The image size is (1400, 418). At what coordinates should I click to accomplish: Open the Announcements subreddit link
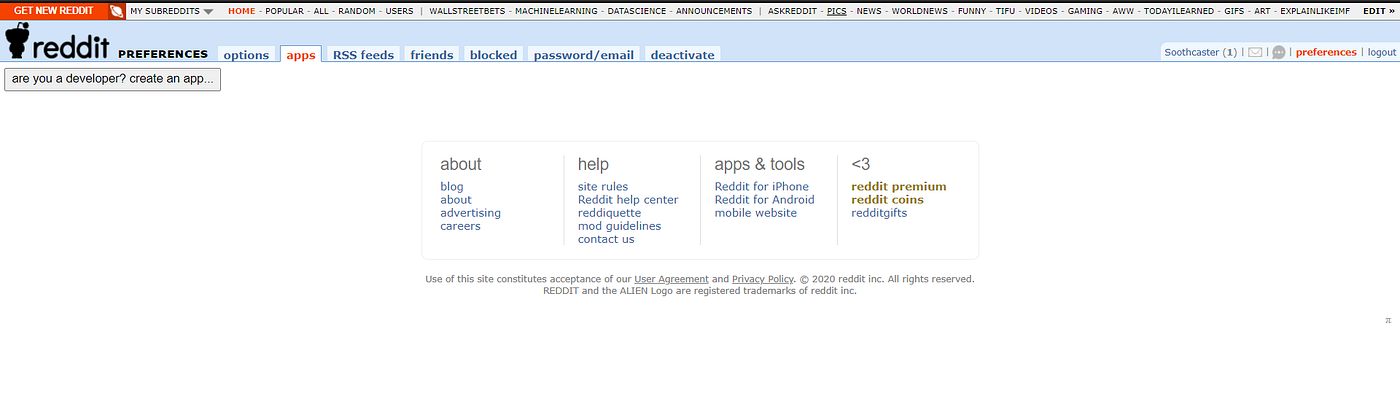tap(714, 11)
